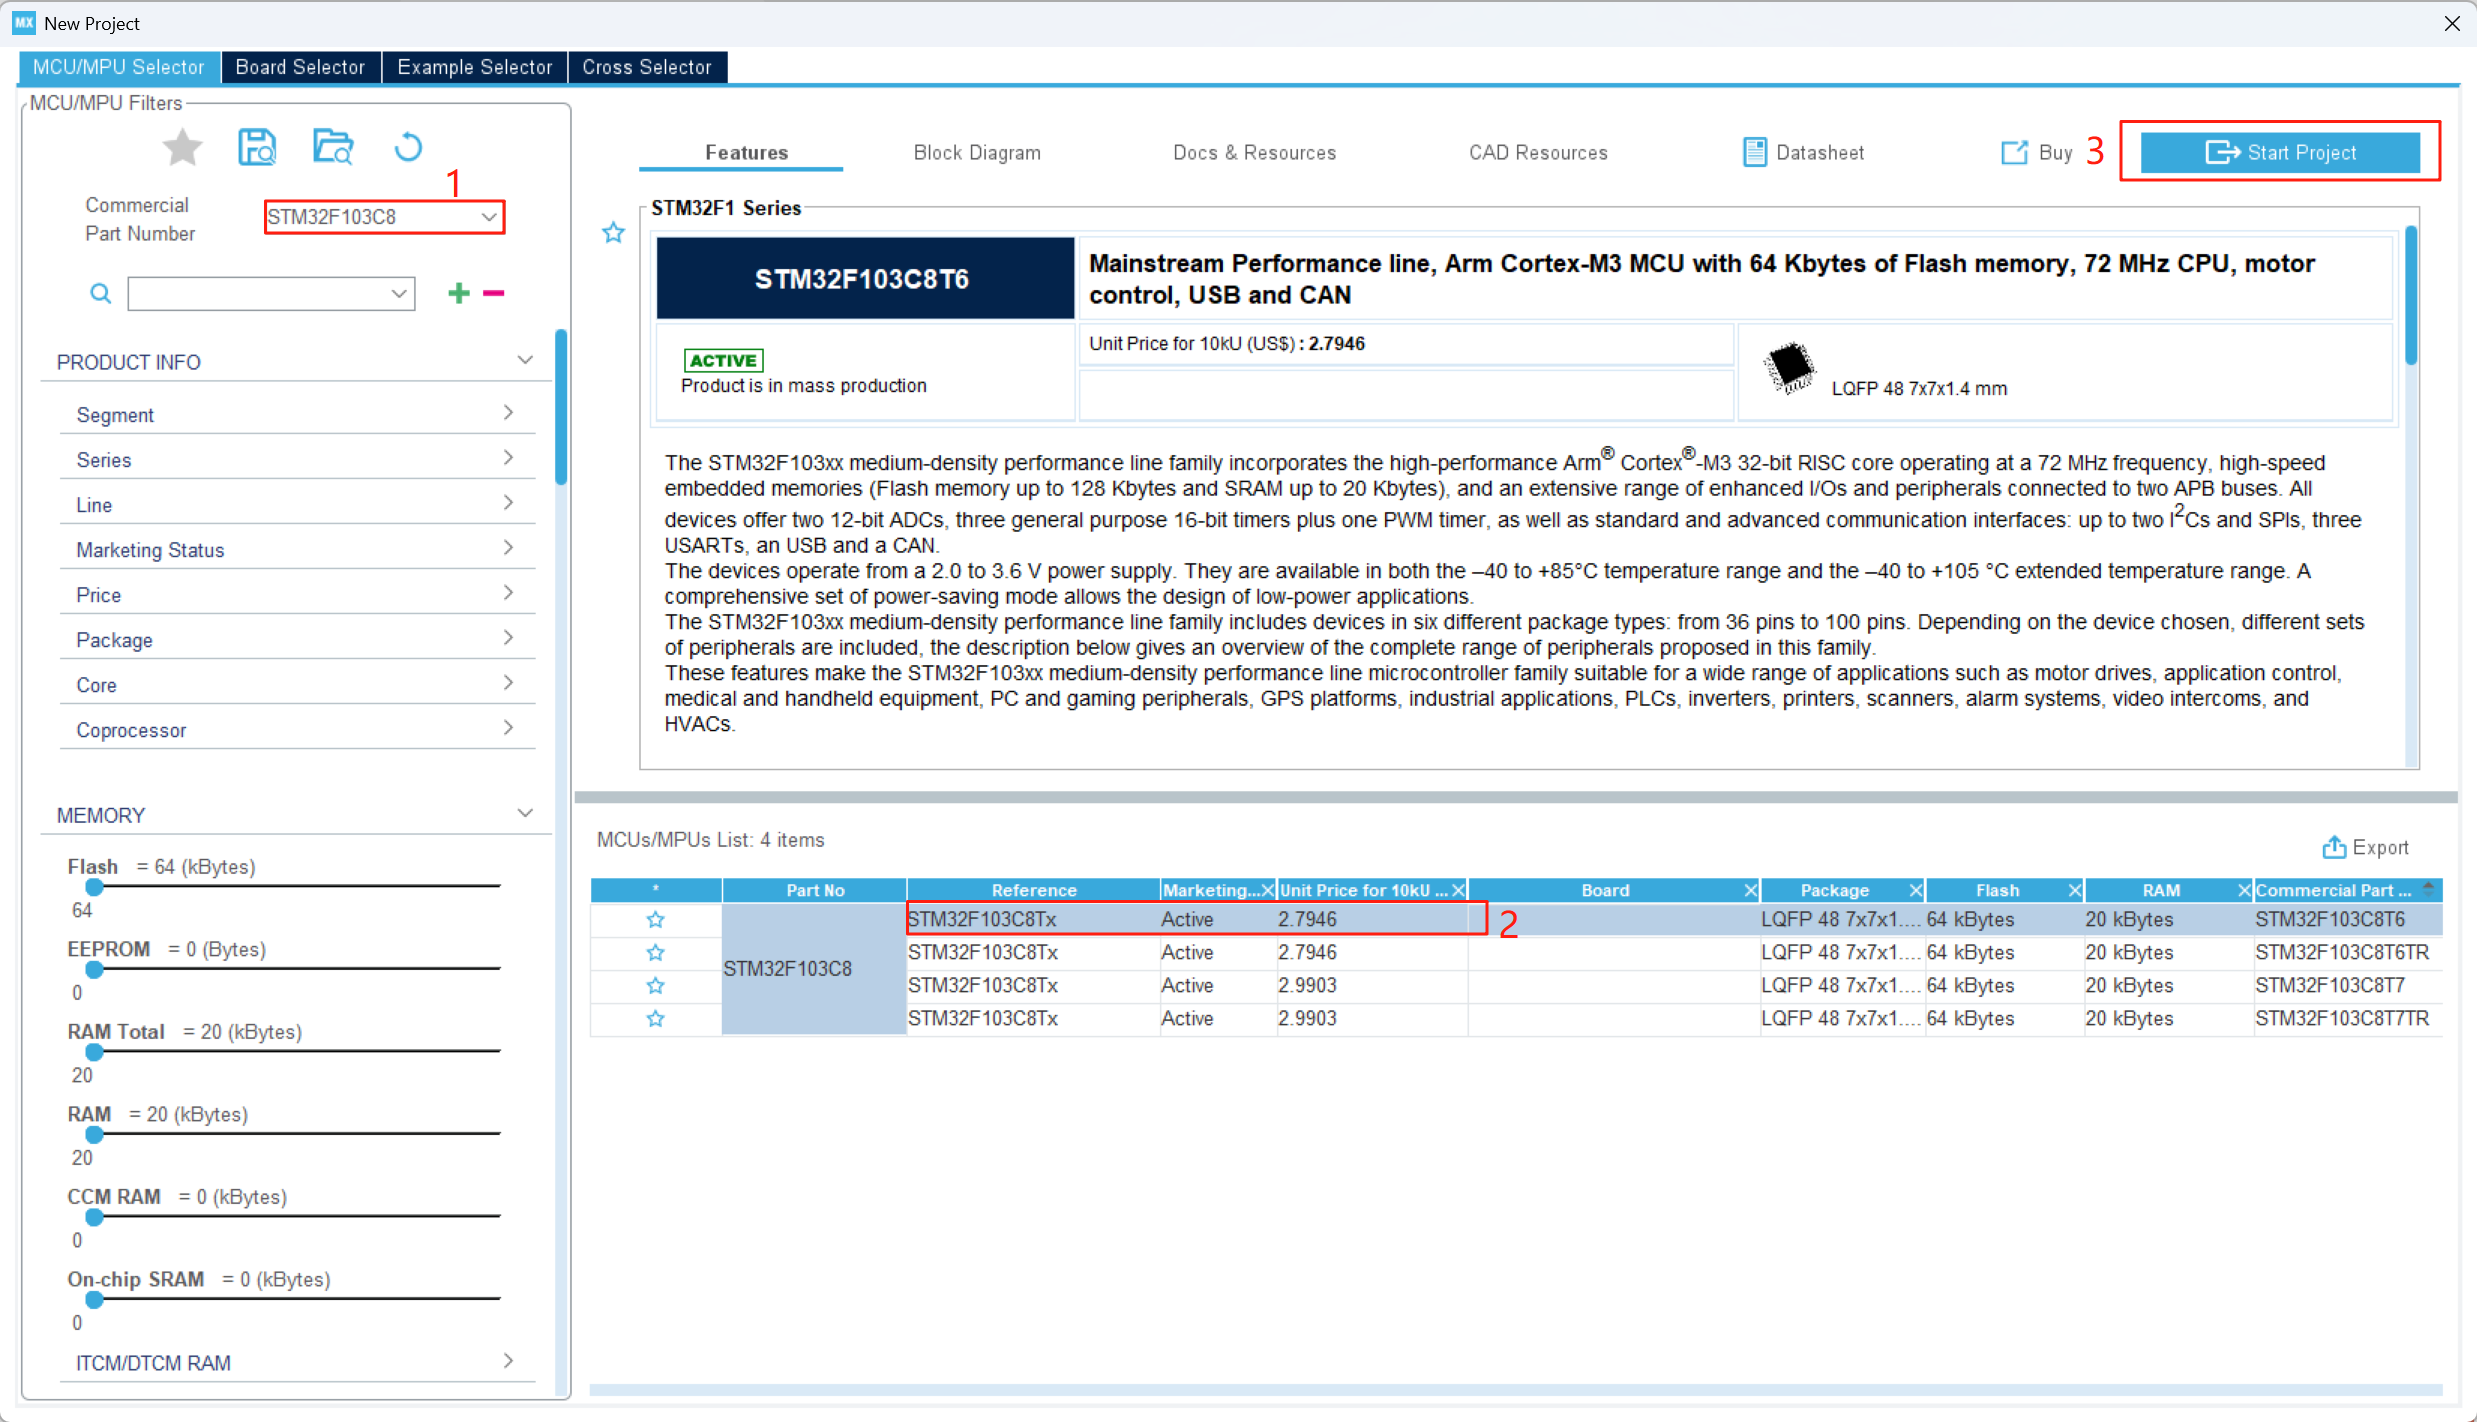Click the green plus add search icon
This screenshot has height=1422, width=2477.
point(459,293)
